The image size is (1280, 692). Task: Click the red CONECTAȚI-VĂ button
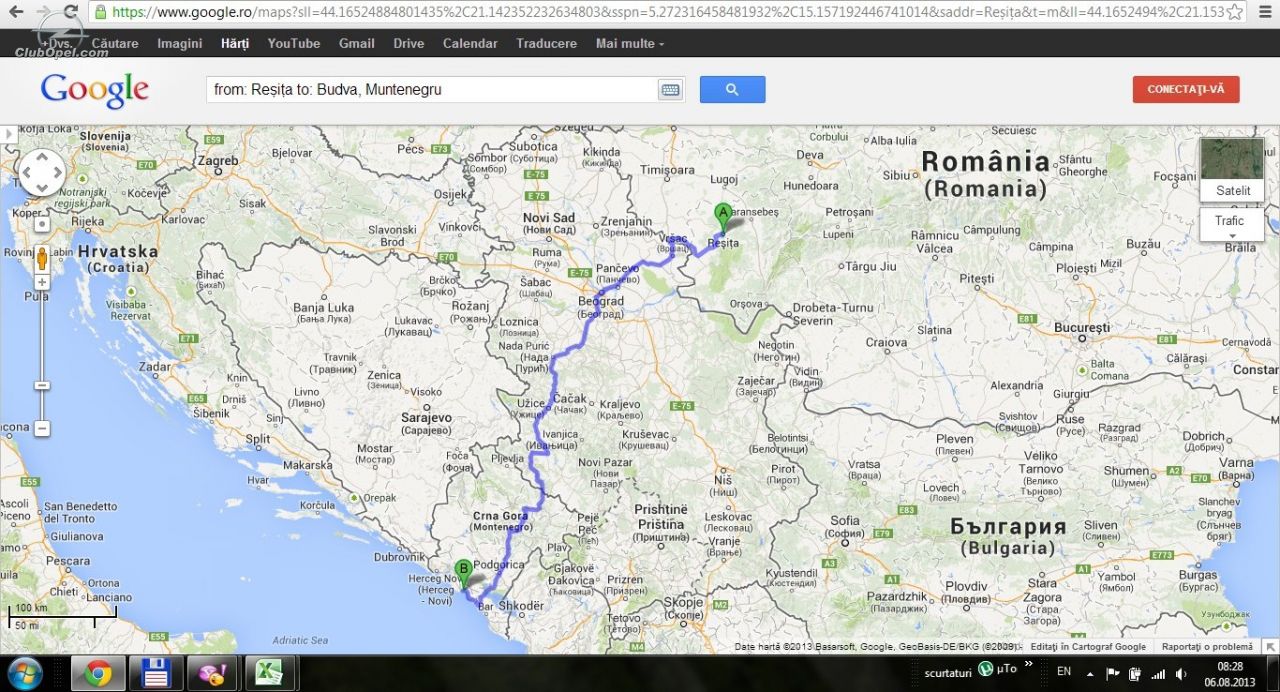1186,89
